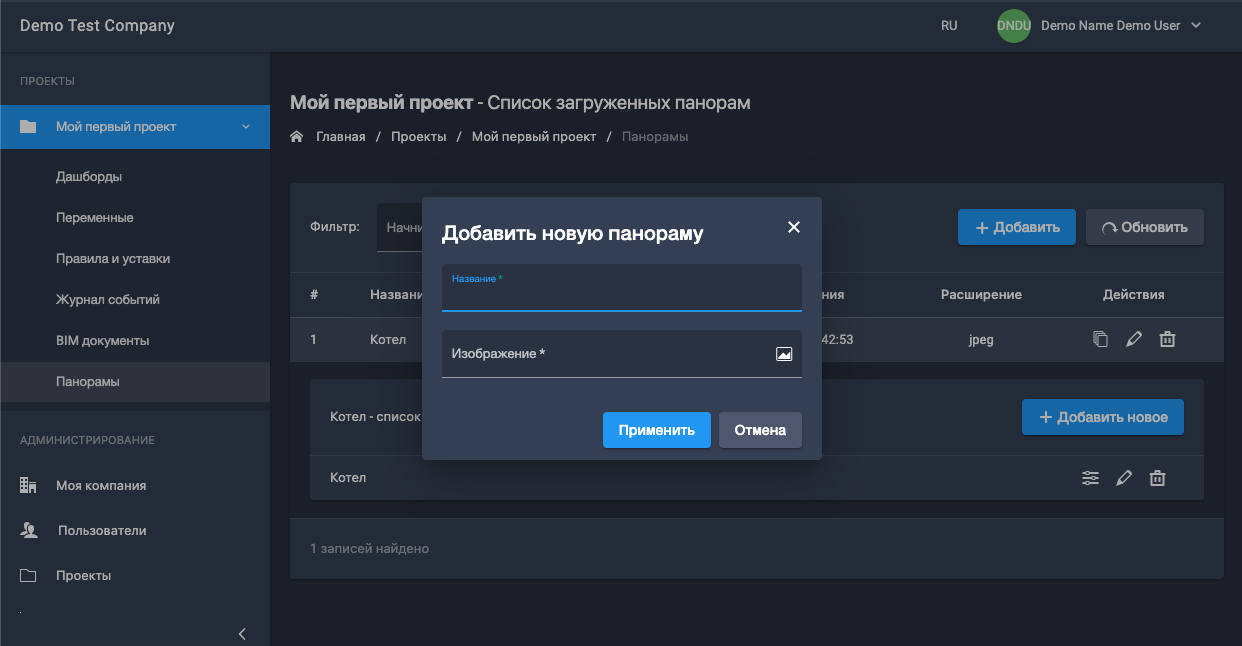
Task: Open Дашборды in the sidebar
Action: 89,177
